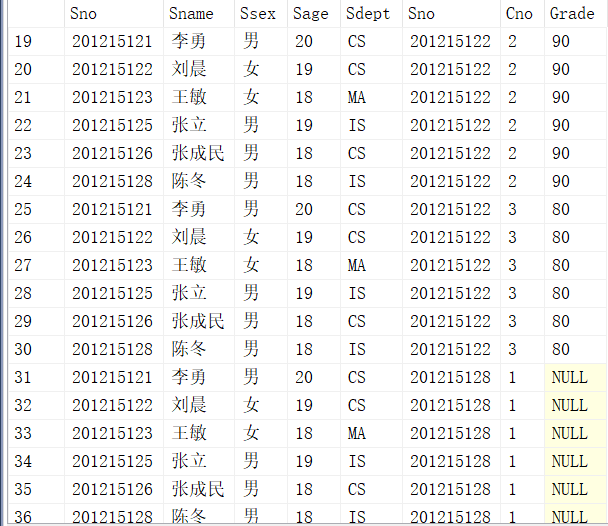Click Sname cell 李勇 in row 19
This screenshot has height=526, width=608.
(199, 41)
